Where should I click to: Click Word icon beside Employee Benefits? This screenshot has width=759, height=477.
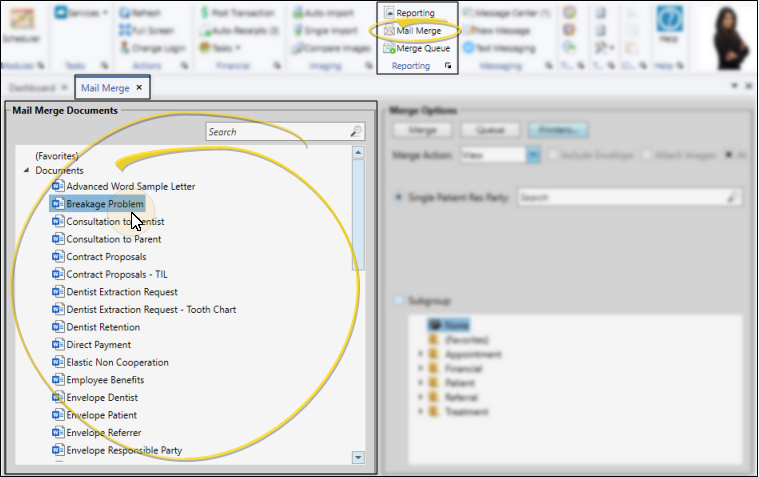pyautogui.click(x=58, y=380)
